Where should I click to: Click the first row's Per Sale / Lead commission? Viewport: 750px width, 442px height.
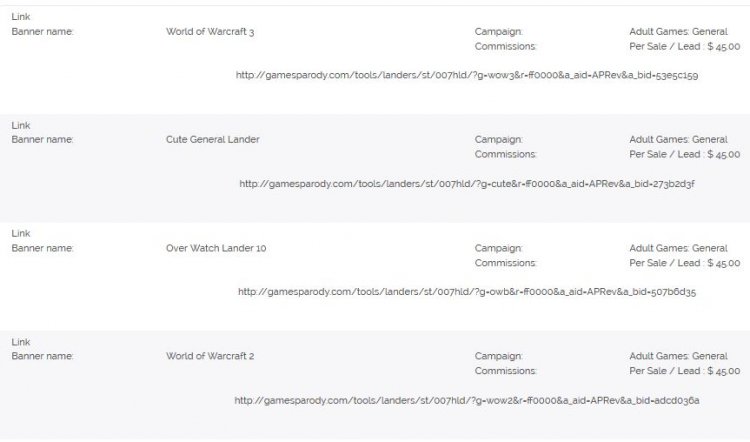pos(684,46)
